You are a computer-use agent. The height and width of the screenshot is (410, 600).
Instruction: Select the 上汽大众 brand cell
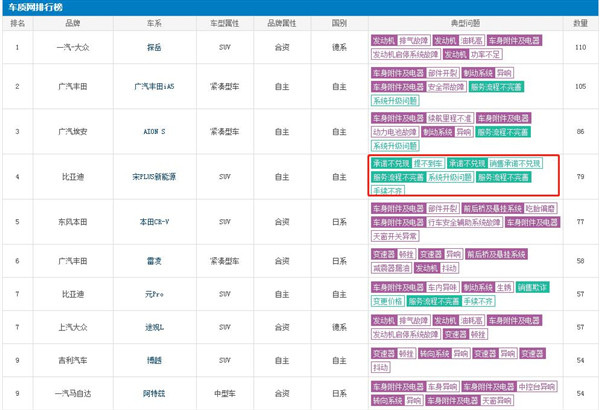click(73, 327)
